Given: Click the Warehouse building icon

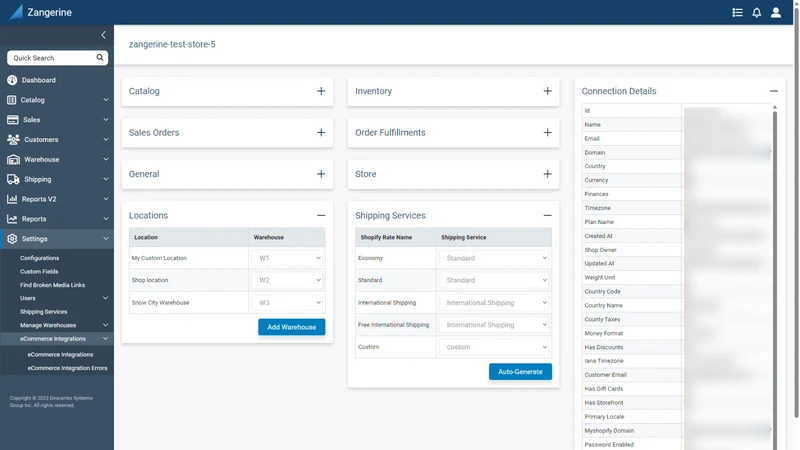Looking at the screenshot, I should coord(13,160).
